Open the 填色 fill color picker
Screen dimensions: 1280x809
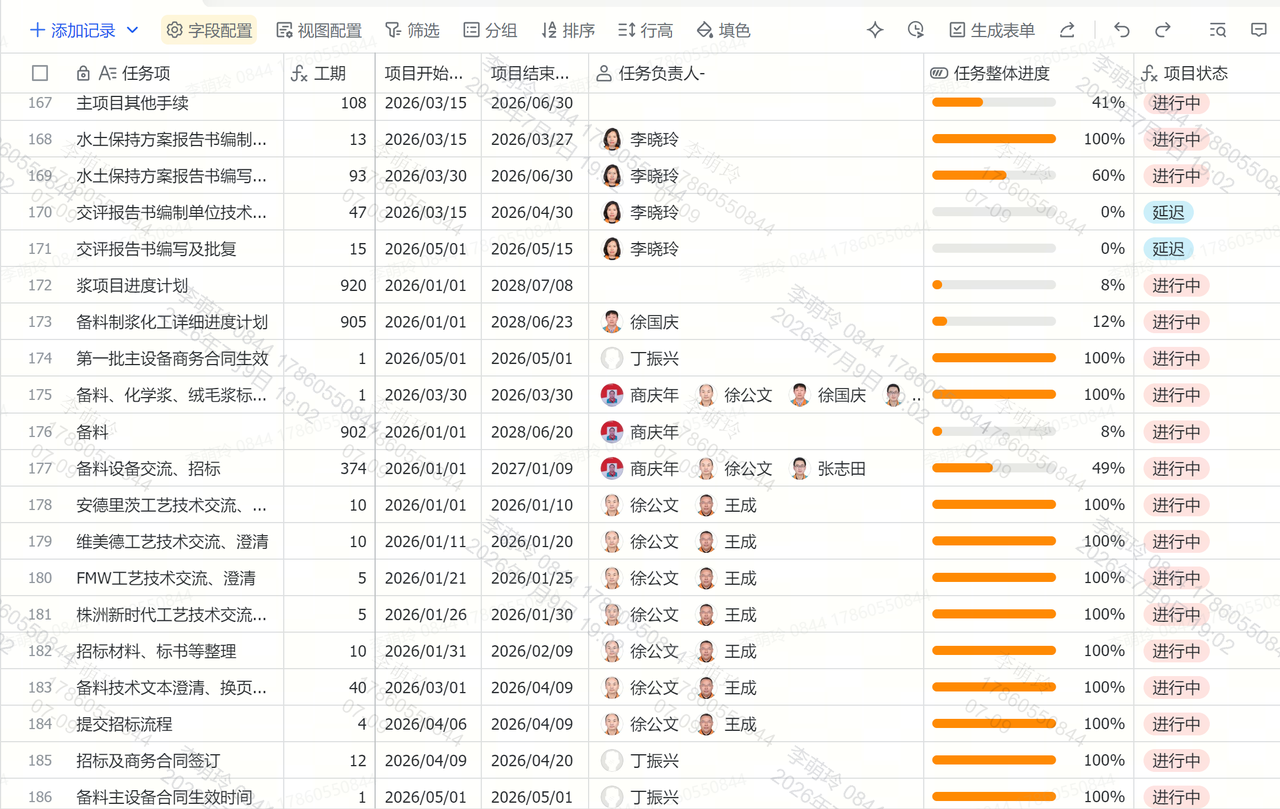723,30
